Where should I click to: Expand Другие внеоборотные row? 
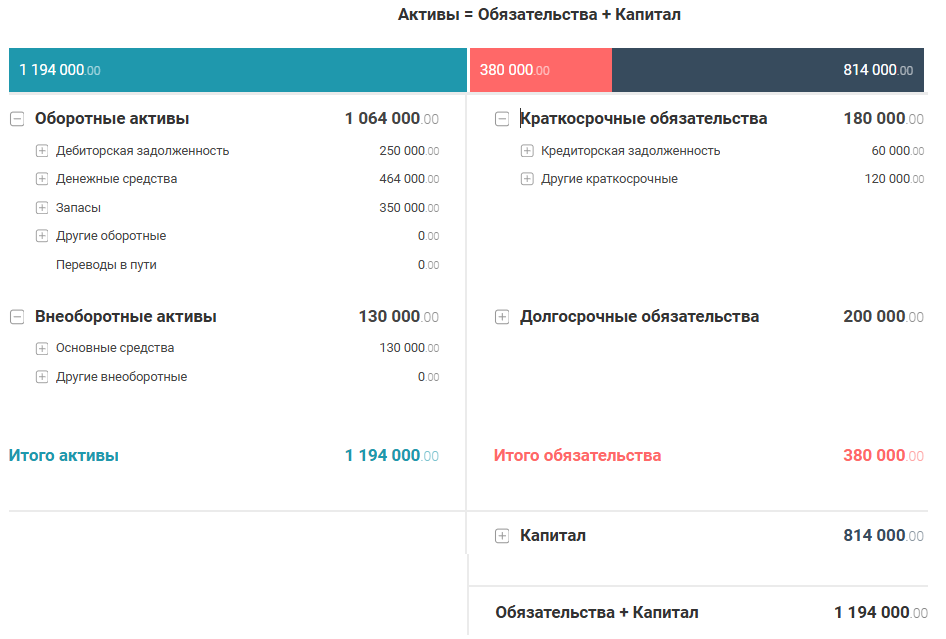pyautogui.click(x=42, y=377)
